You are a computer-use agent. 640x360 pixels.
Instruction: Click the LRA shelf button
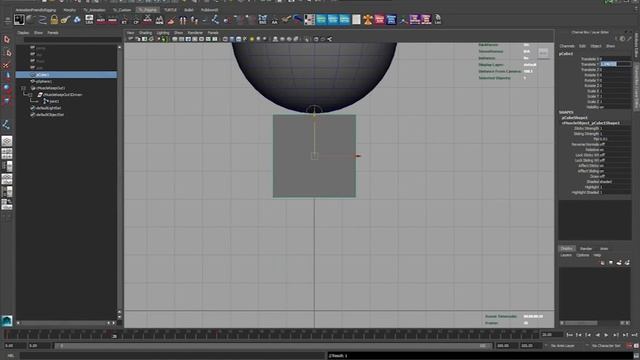(x=89, y=19)
